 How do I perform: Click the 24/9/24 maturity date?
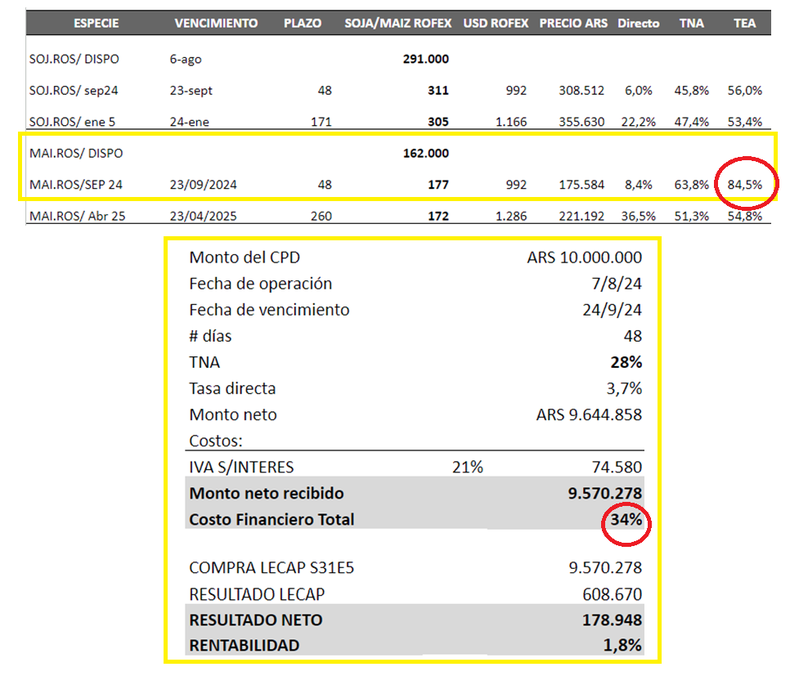click(612, 310)
